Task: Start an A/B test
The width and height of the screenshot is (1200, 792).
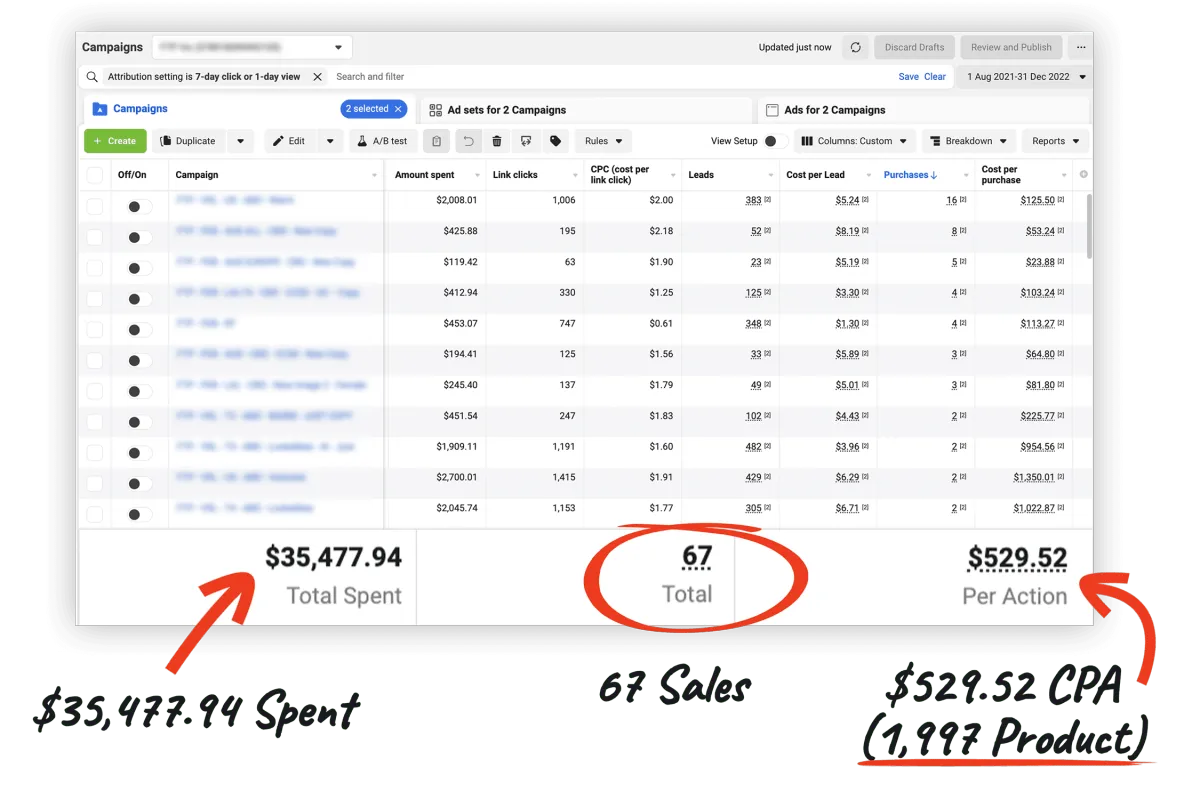Action: (383, 141)
